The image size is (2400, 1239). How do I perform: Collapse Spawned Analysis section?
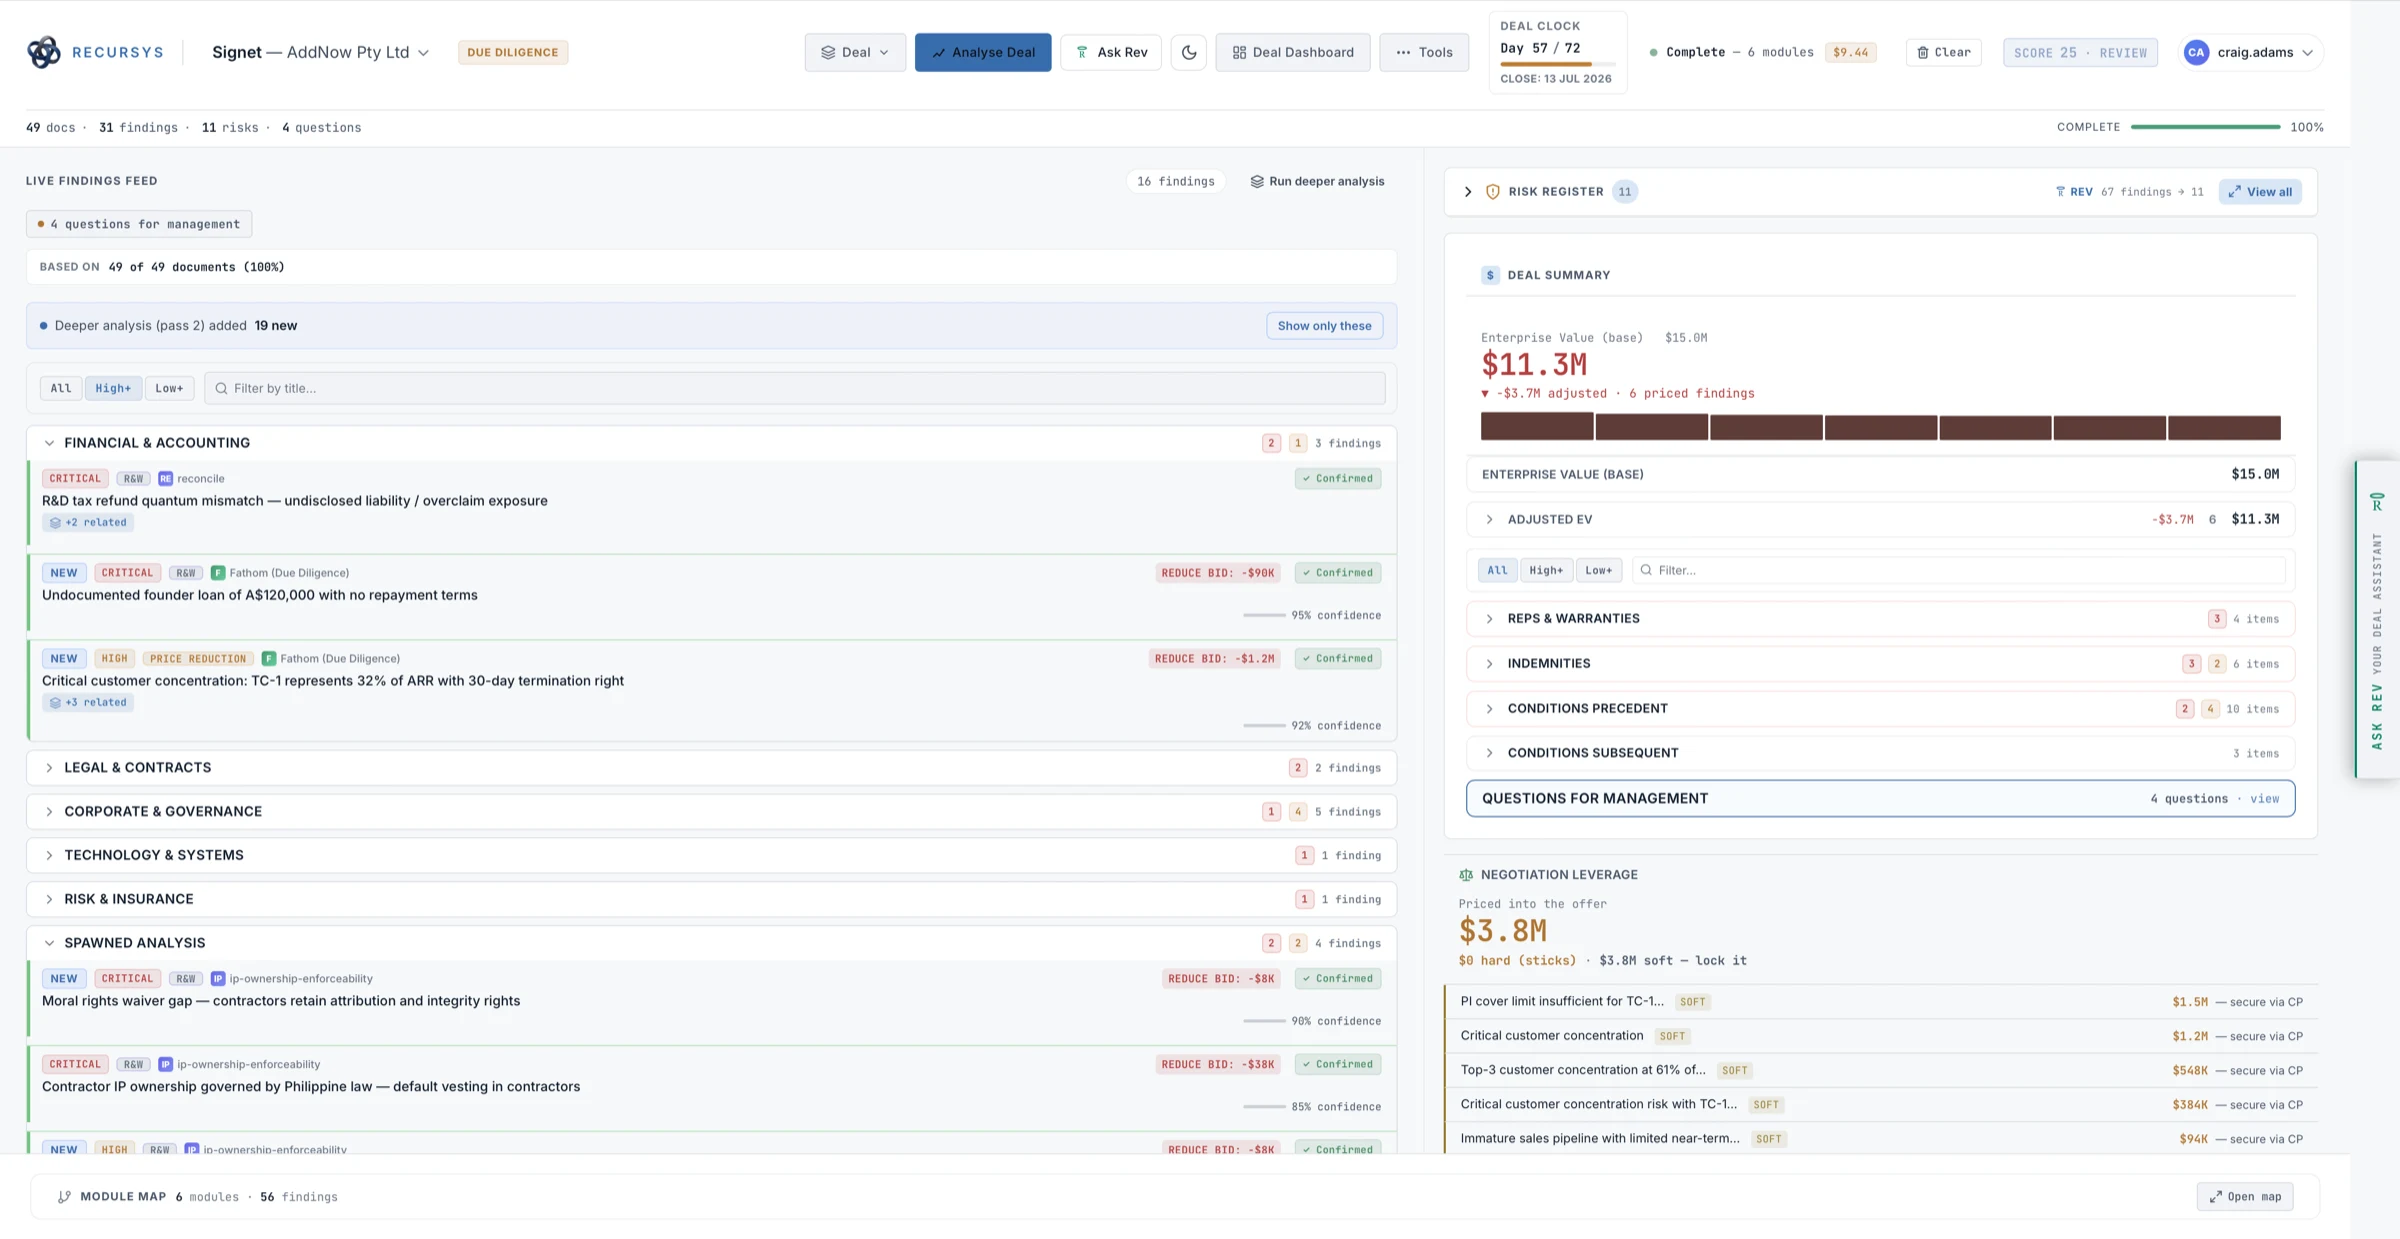[49, 944]
